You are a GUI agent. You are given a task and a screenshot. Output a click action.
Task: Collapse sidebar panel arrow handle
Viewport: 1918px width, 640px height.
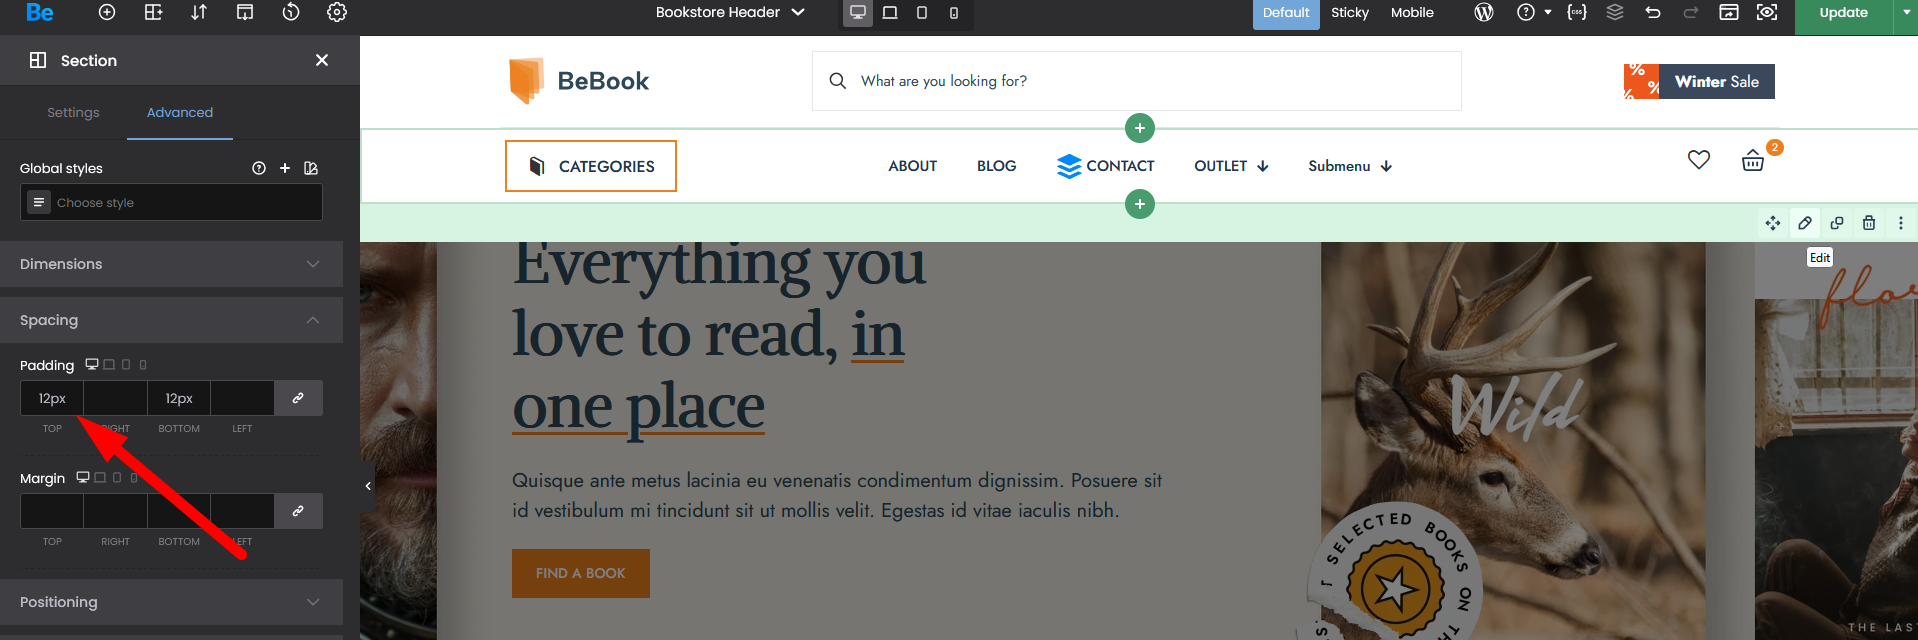coord(368,486)
